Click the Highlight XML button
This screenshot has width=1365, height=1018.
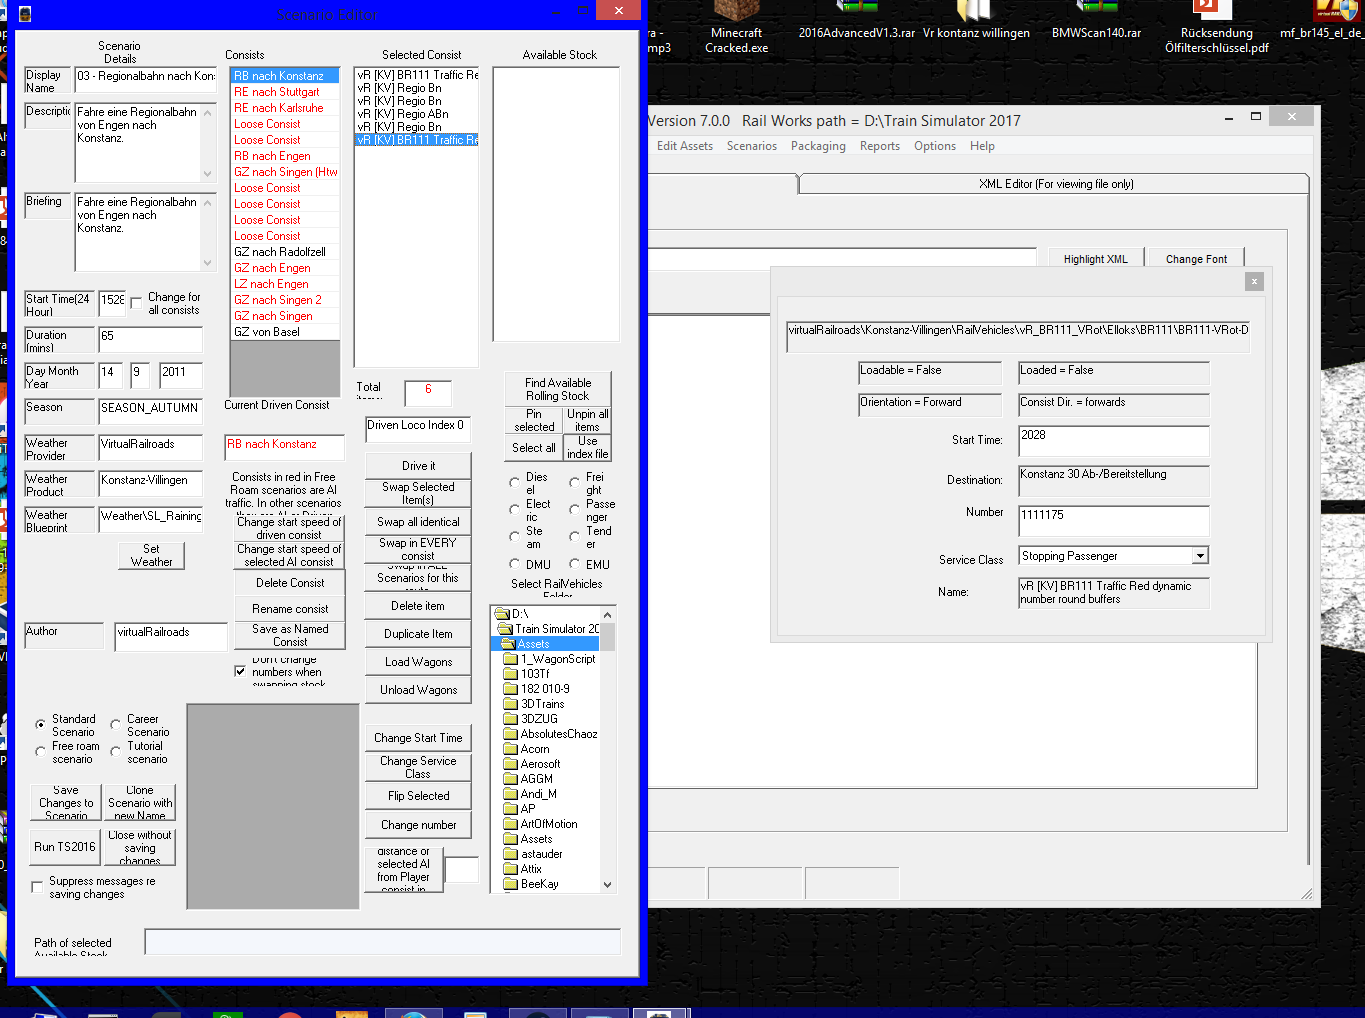(x=1095, y=258)
